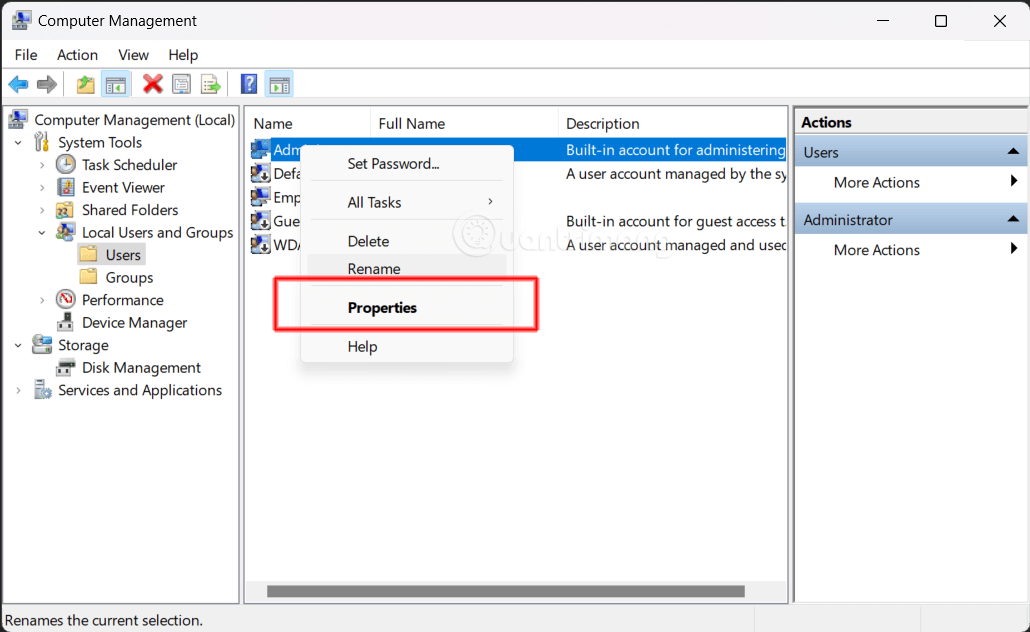Click the WDAGUtilityAccount user icon
Viewport: 1030px width, 632px height.
(x=261, y=244)
